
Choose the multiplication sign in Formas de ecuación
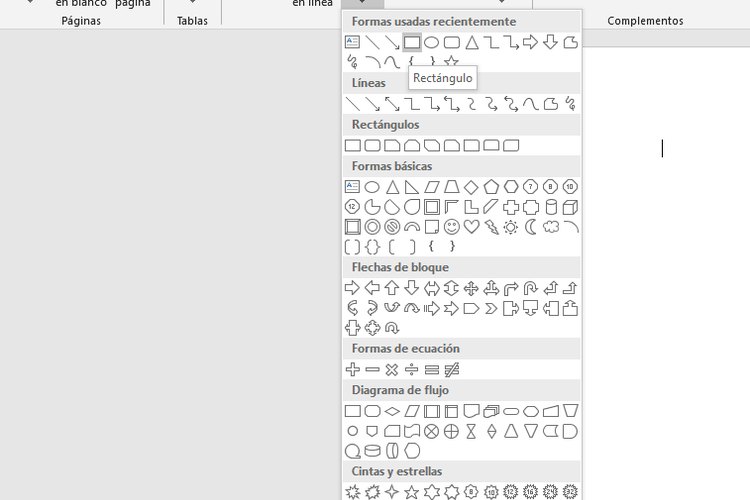tap(392, 369)
